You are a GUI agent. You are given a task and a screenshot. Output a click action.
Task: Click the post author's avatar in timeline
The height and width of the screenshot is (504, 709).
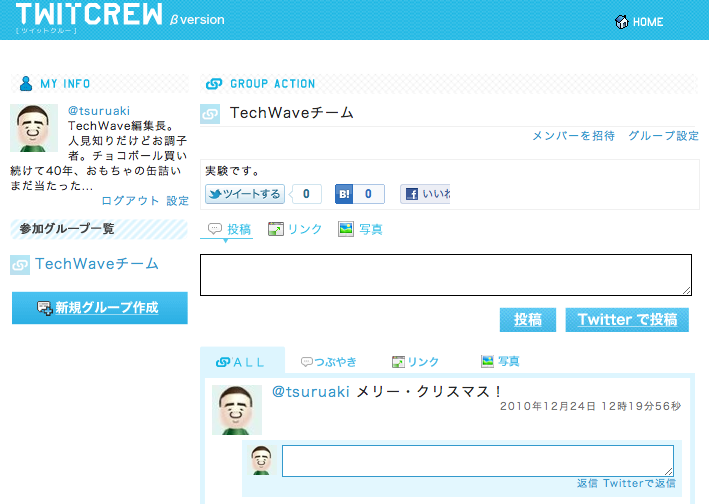click(237, 410)
